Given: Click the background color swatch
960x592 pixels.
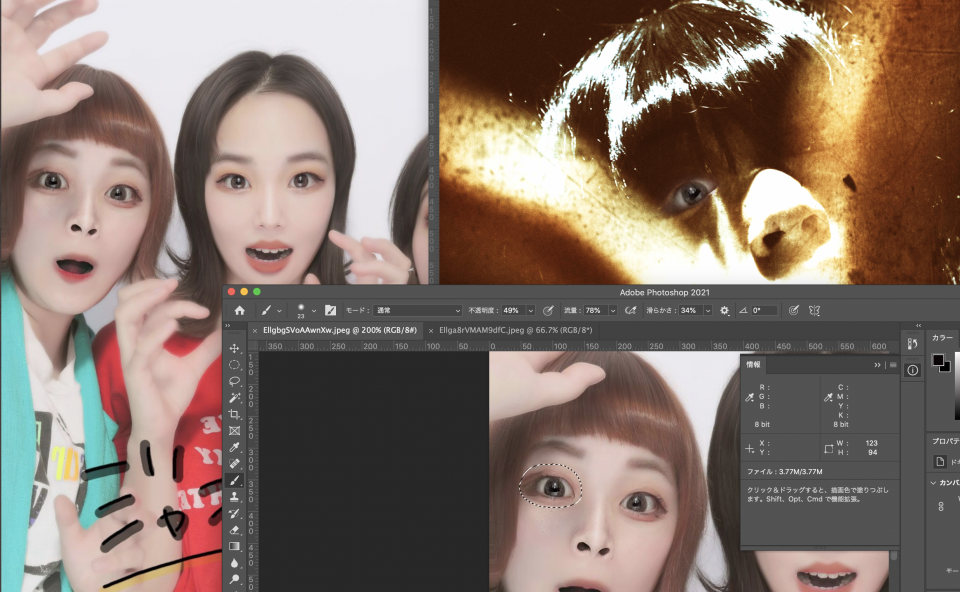Looking at the screenshot, I should (947, 368).
